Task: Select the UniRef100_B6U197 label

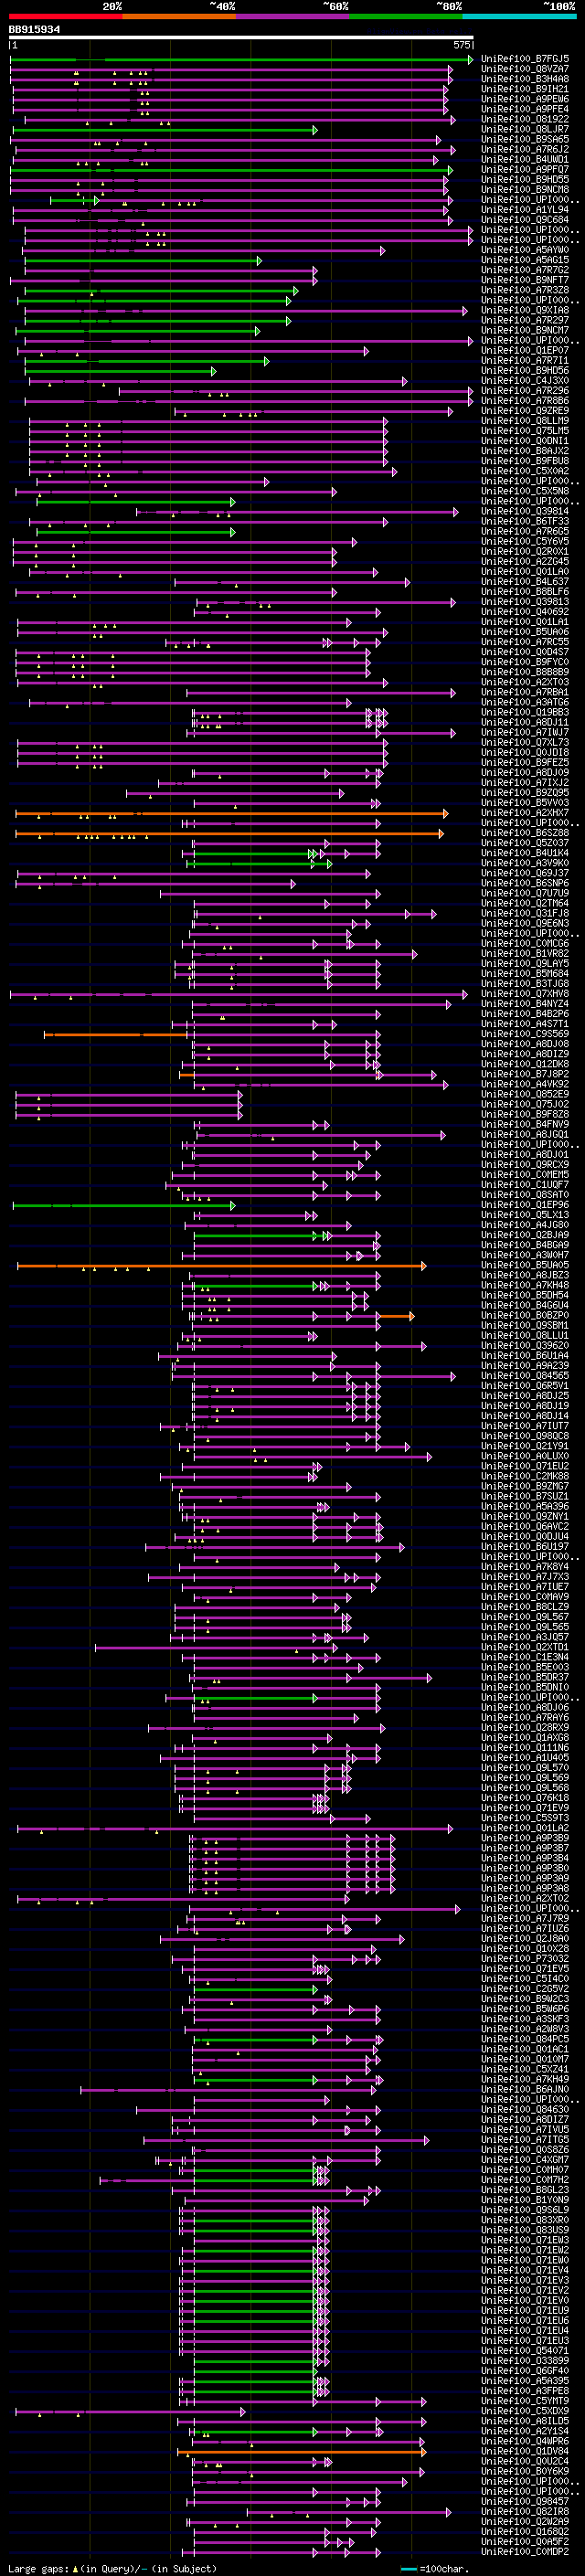Action: [x=525, y=1547]
